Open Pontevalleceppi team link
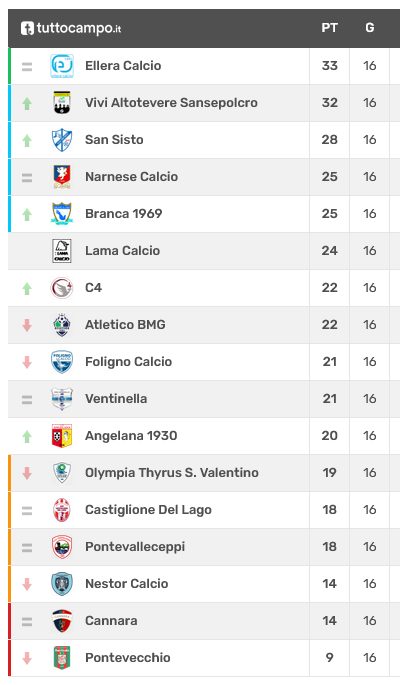The image size is (400, 685). click(135, 547)
